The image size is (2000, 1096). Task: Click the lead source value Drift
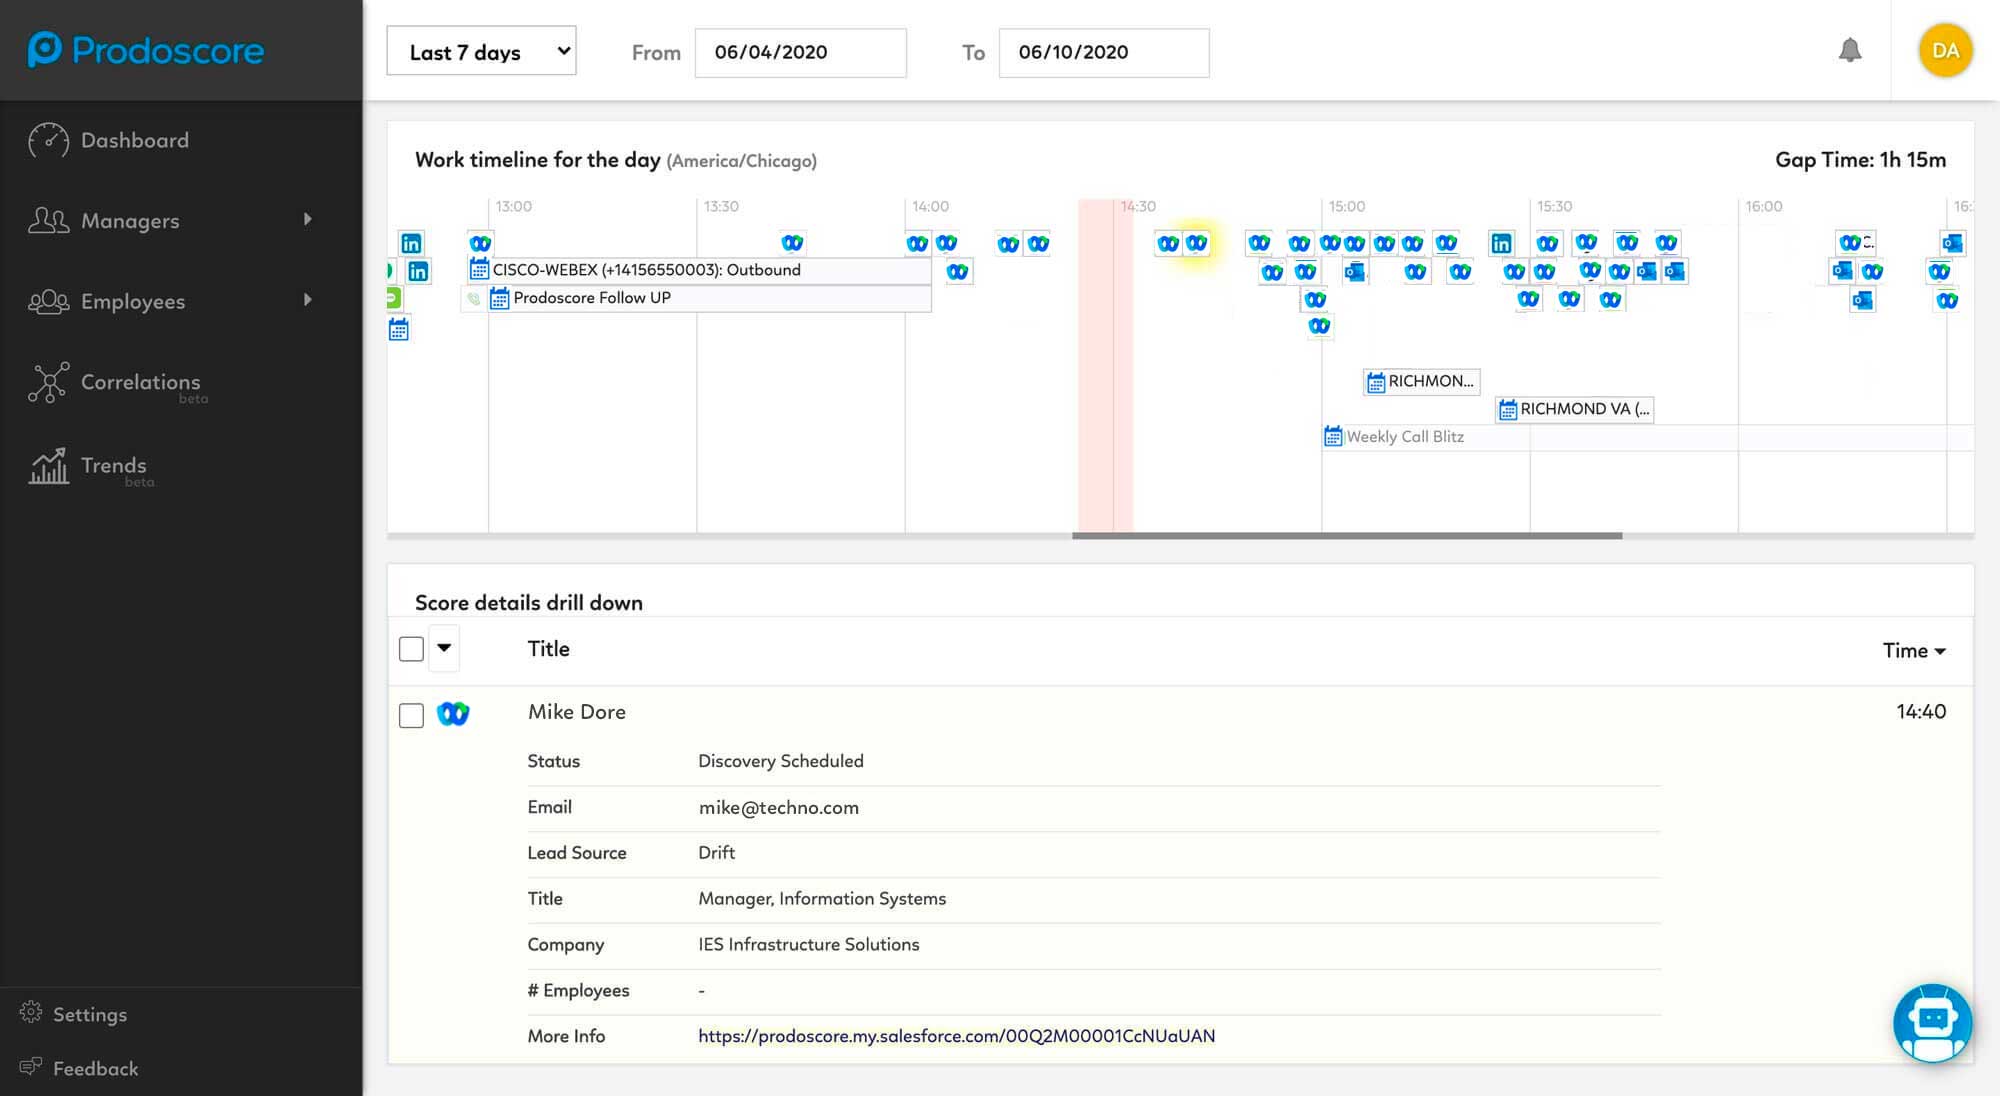pyautogui.click(x=716, y=853)
